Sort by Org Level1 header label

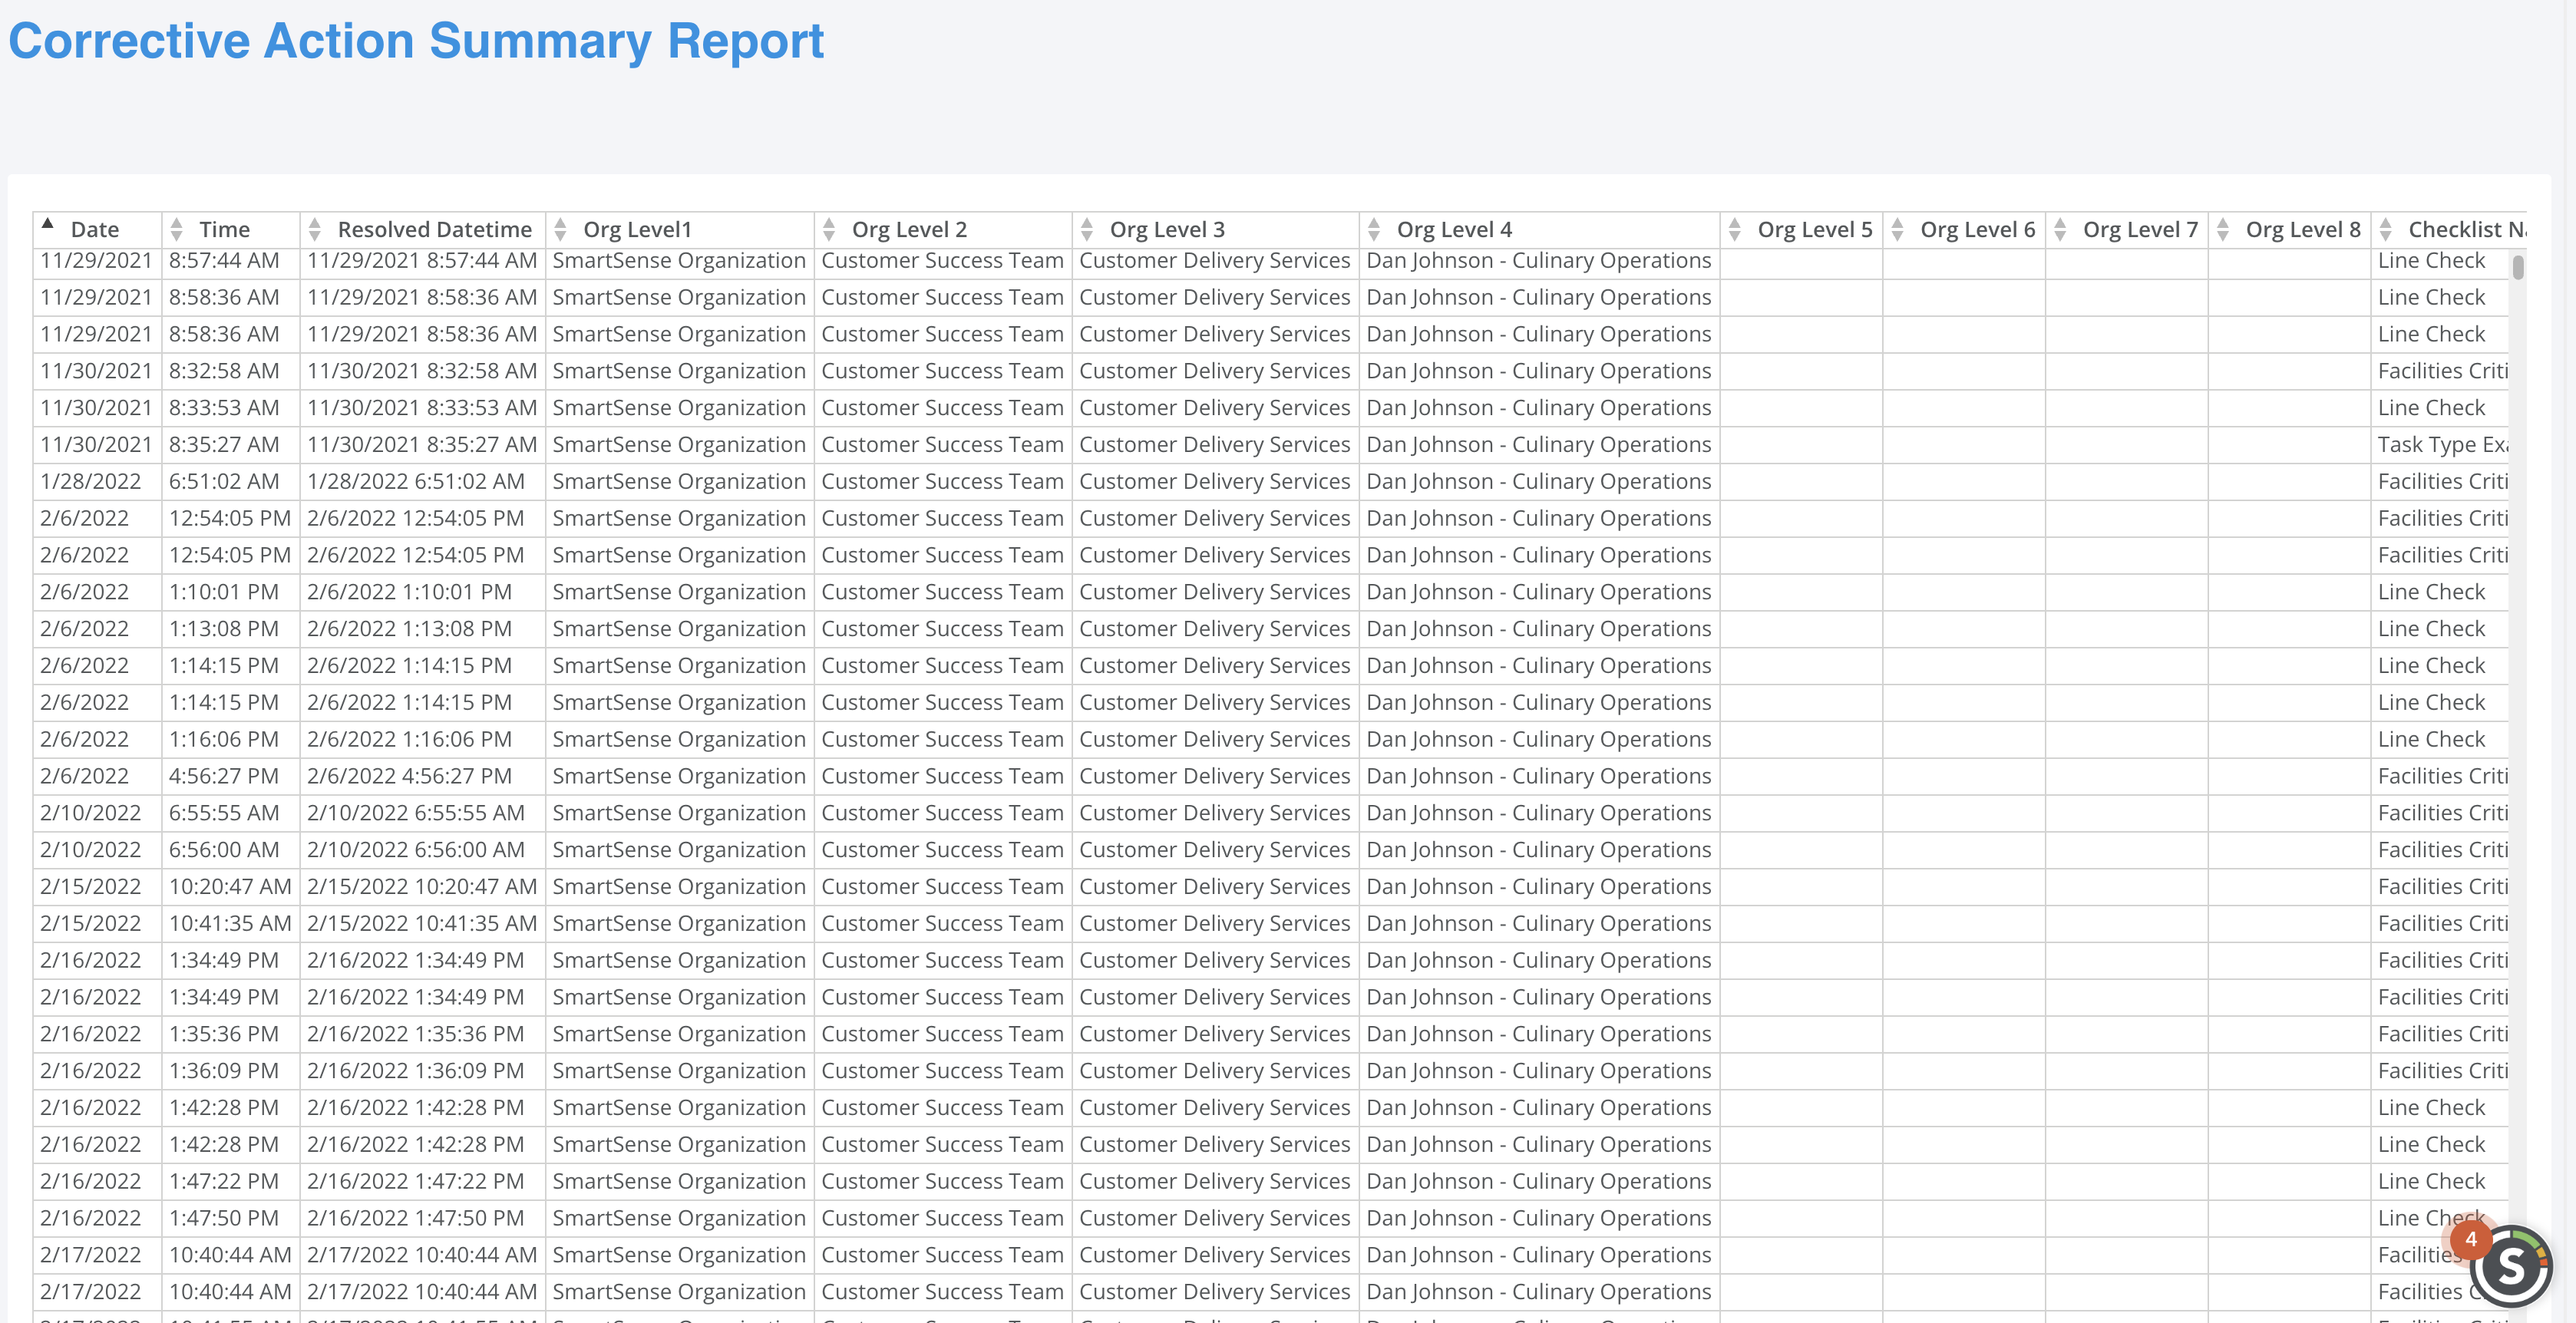click(638, 230)
